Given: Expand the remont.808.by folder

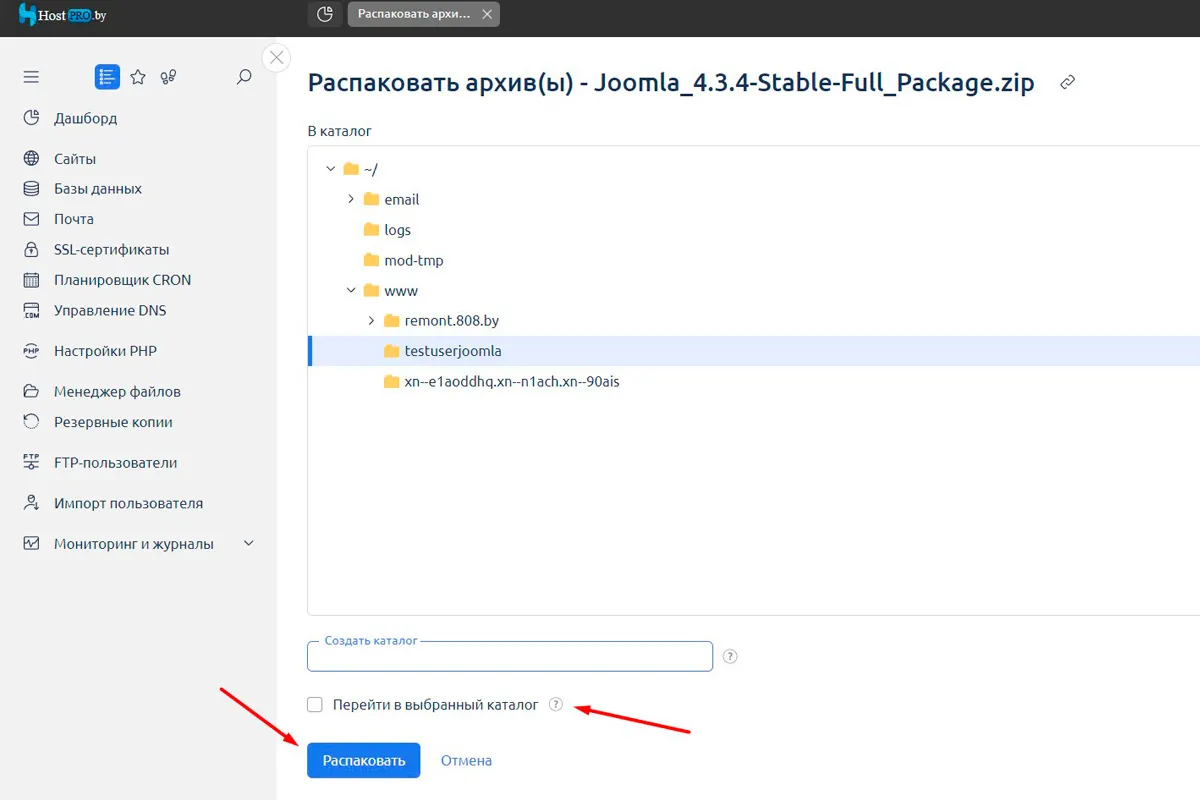Looking at the screenshot, I should [x=371, y=321].
